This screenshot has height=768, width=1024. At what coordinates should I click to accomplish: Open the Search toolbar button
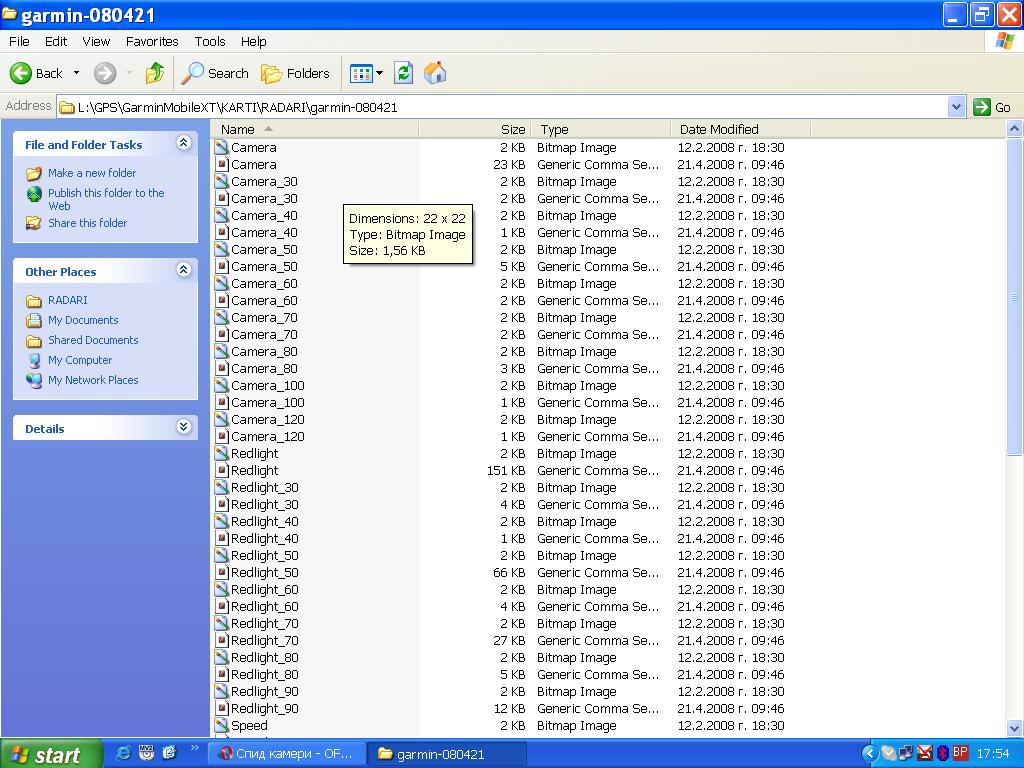tap(215, 73)
